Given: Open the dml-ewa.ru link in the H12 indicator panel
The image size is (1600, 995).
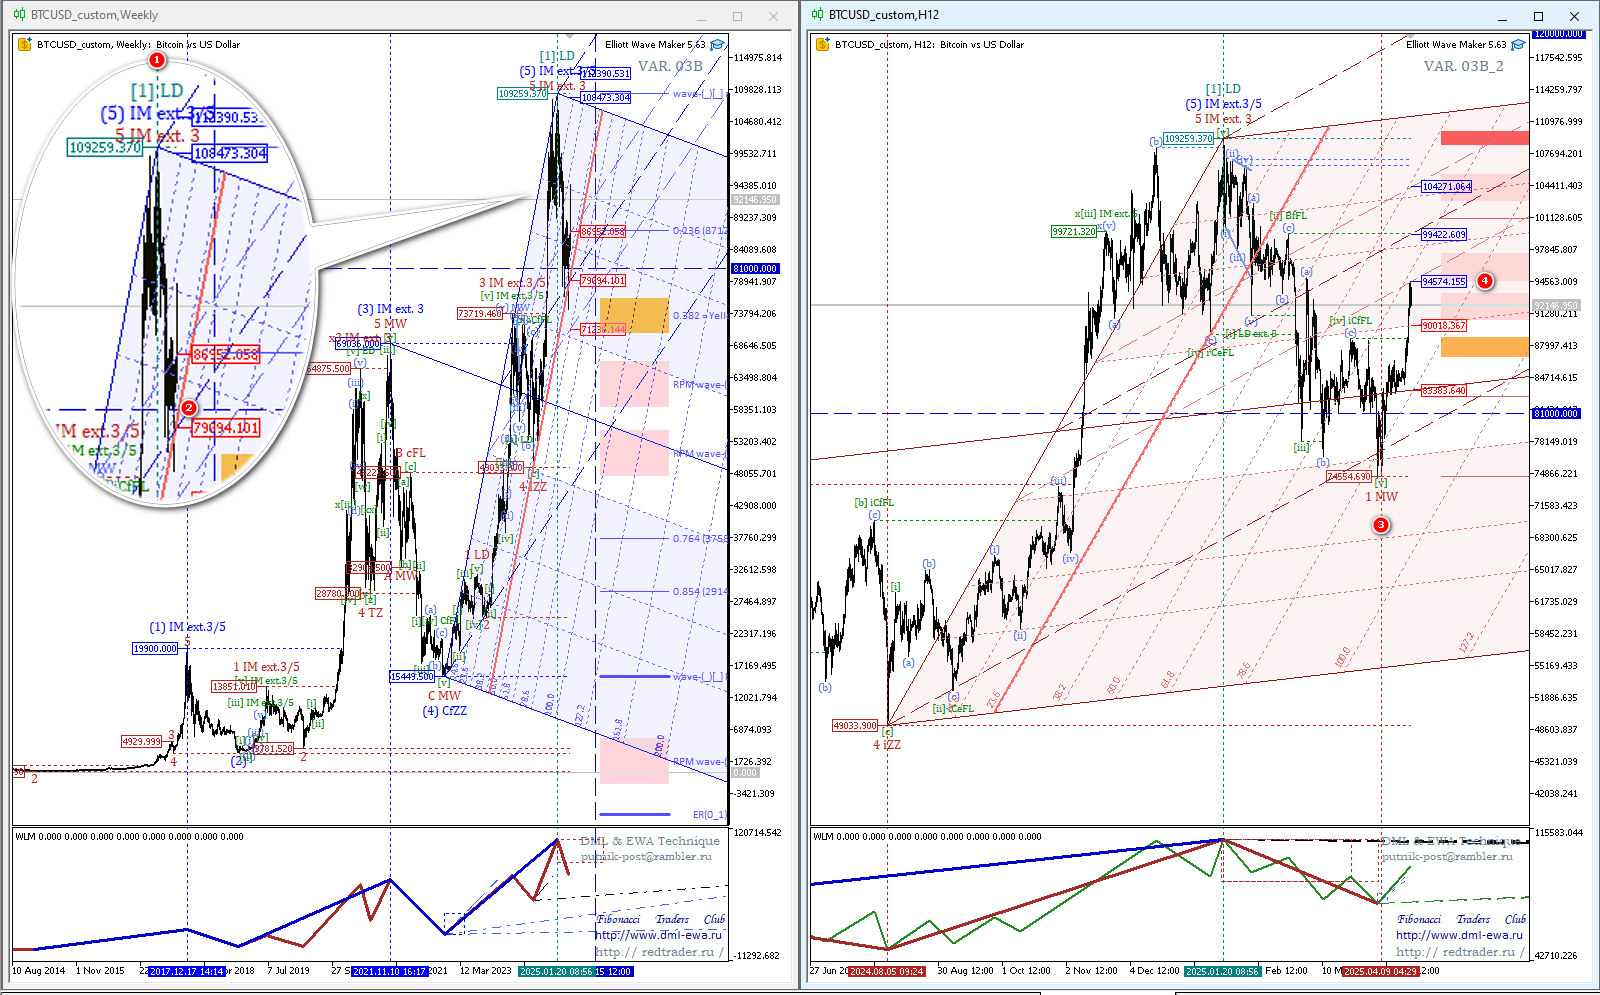Looking at the screenshot, I should tap(1458, 935).
